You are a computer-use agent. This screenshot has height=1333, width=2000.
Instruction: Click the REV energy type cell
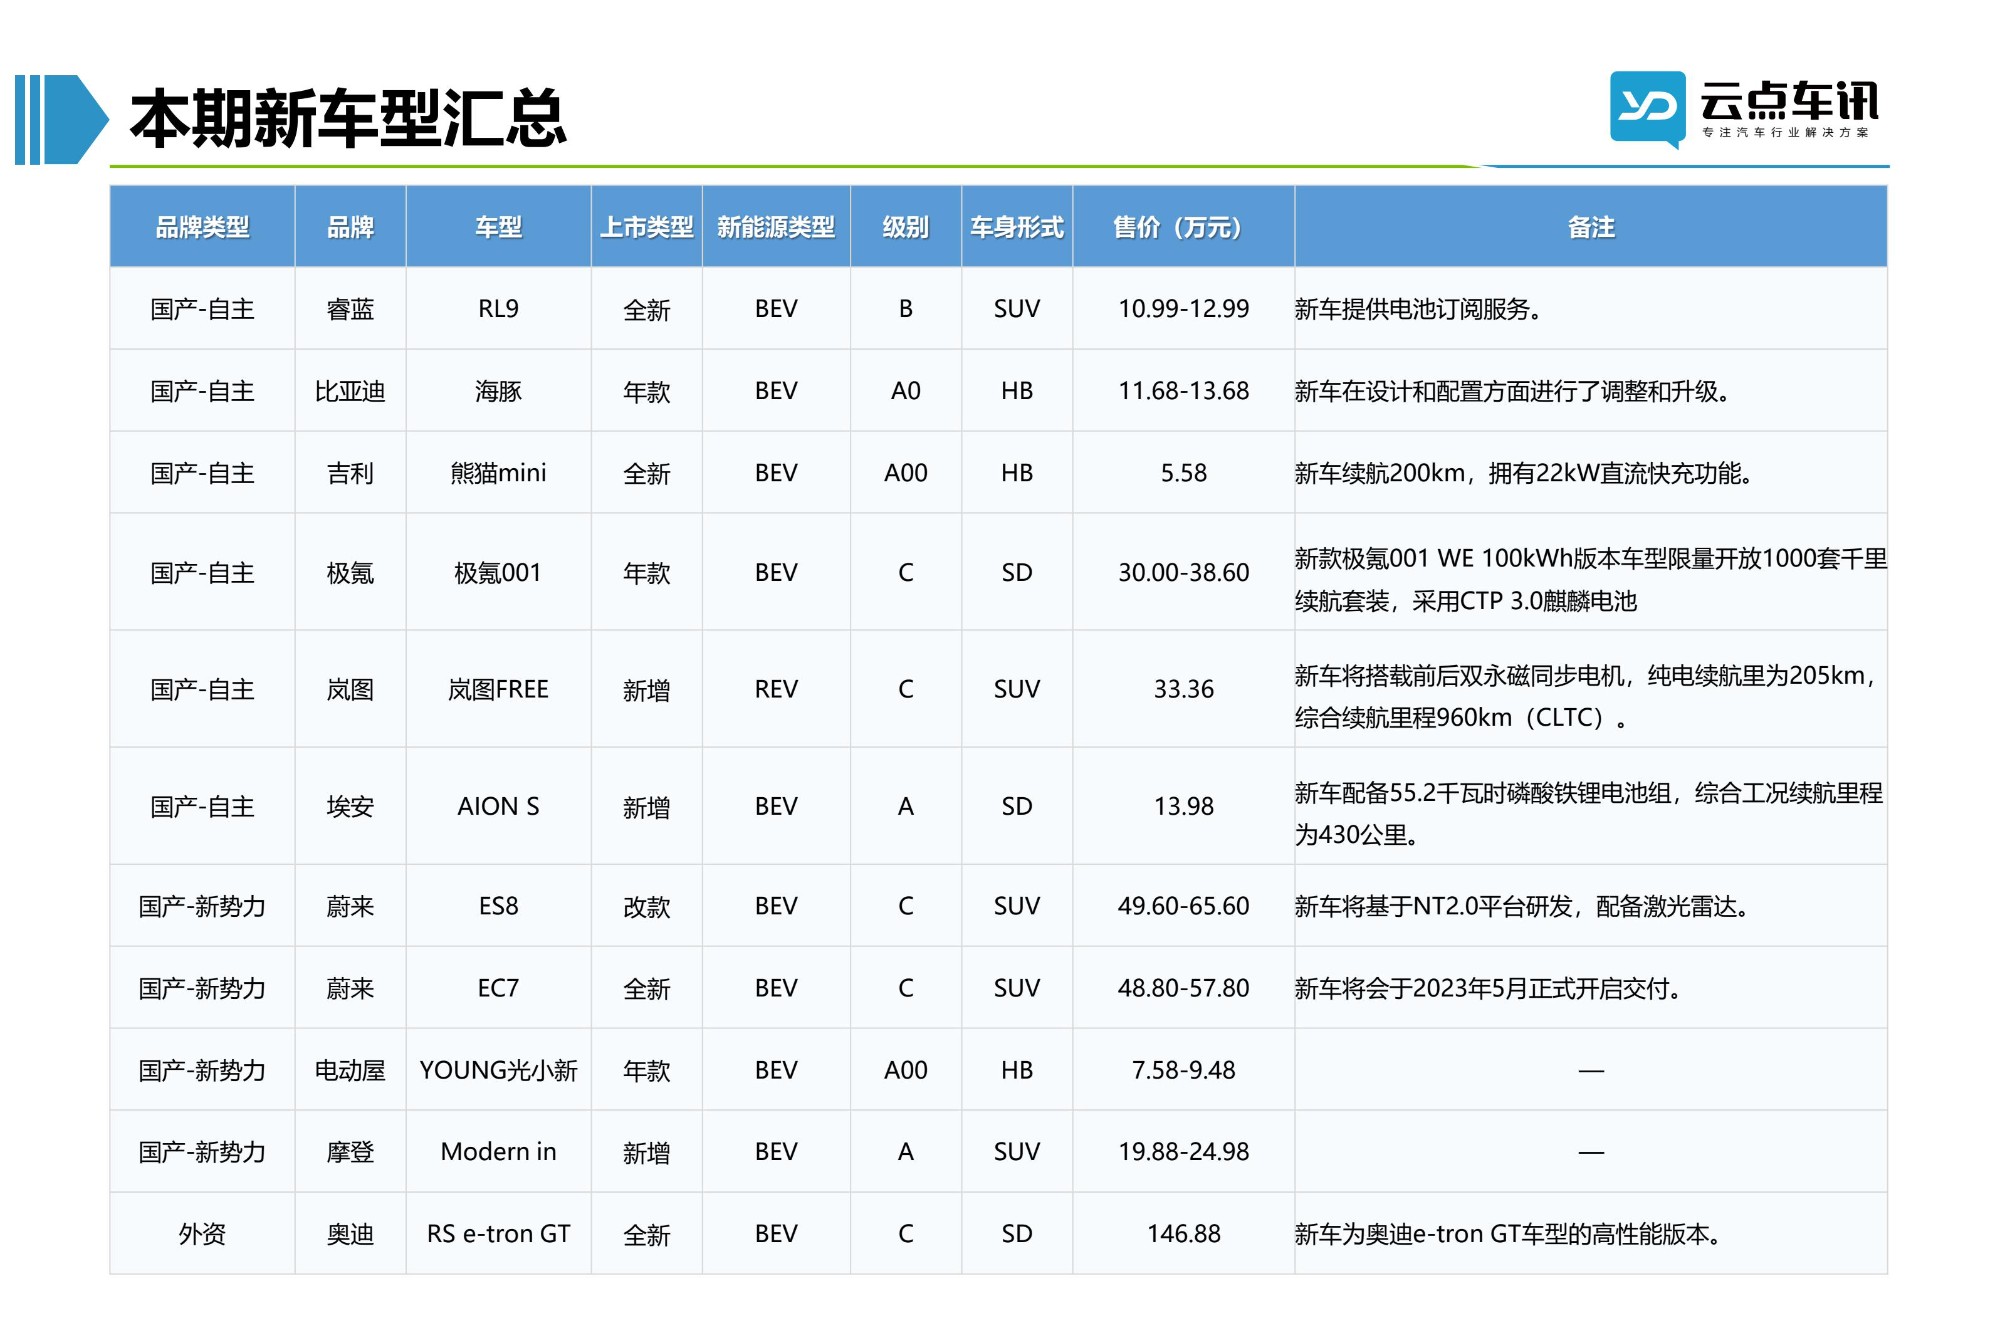(x=776, y=689)
